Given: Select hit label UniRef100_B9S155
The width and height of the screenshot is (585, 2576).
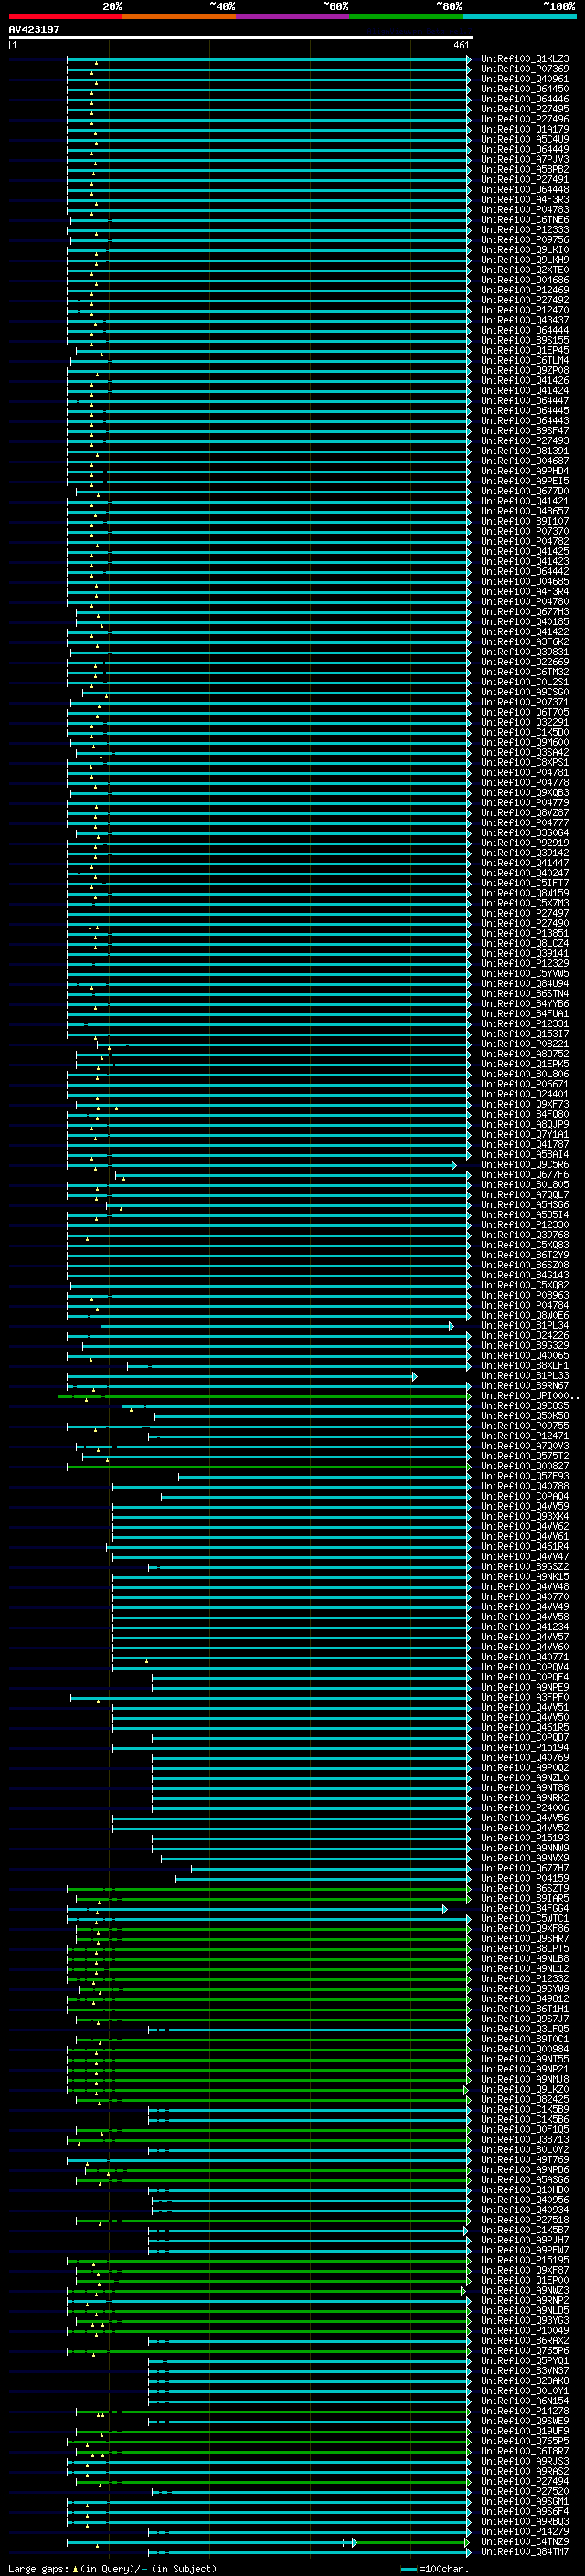Looking at the screenshot, I should click(x=524, y=340).
